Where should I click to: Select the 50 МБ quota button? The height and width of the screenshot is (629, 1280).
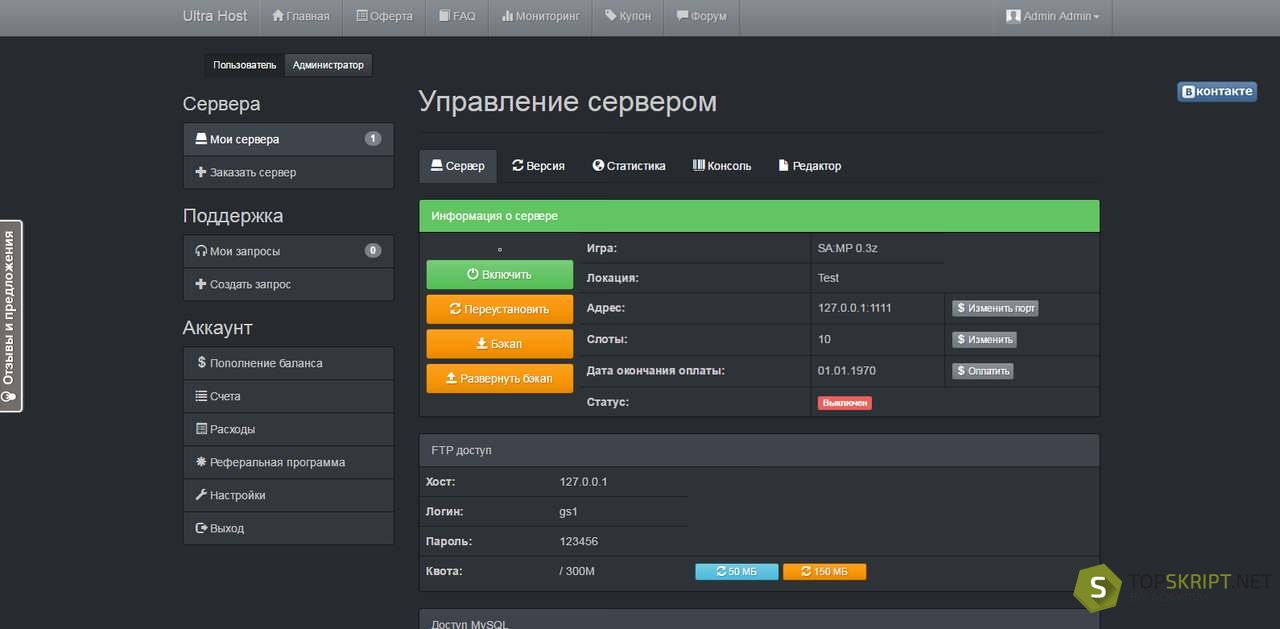pyautogui.click(x=736, y=572)
